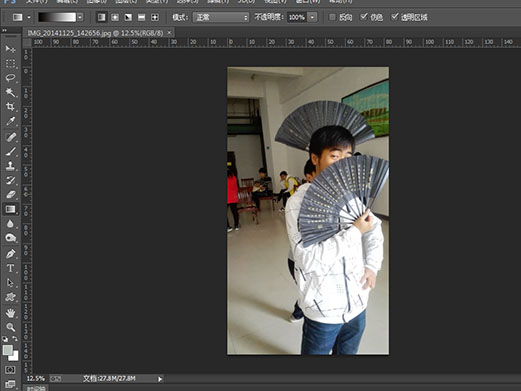Click the 12.5% zoom level field
The image size is (521, 391).
click(36, 379)
